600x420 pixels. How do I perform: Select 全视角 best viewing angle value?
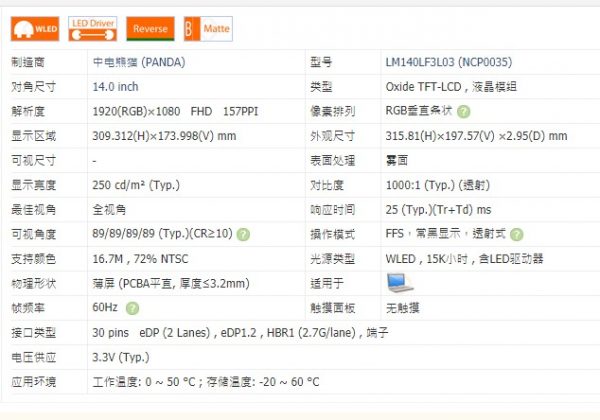coord(109,210)
